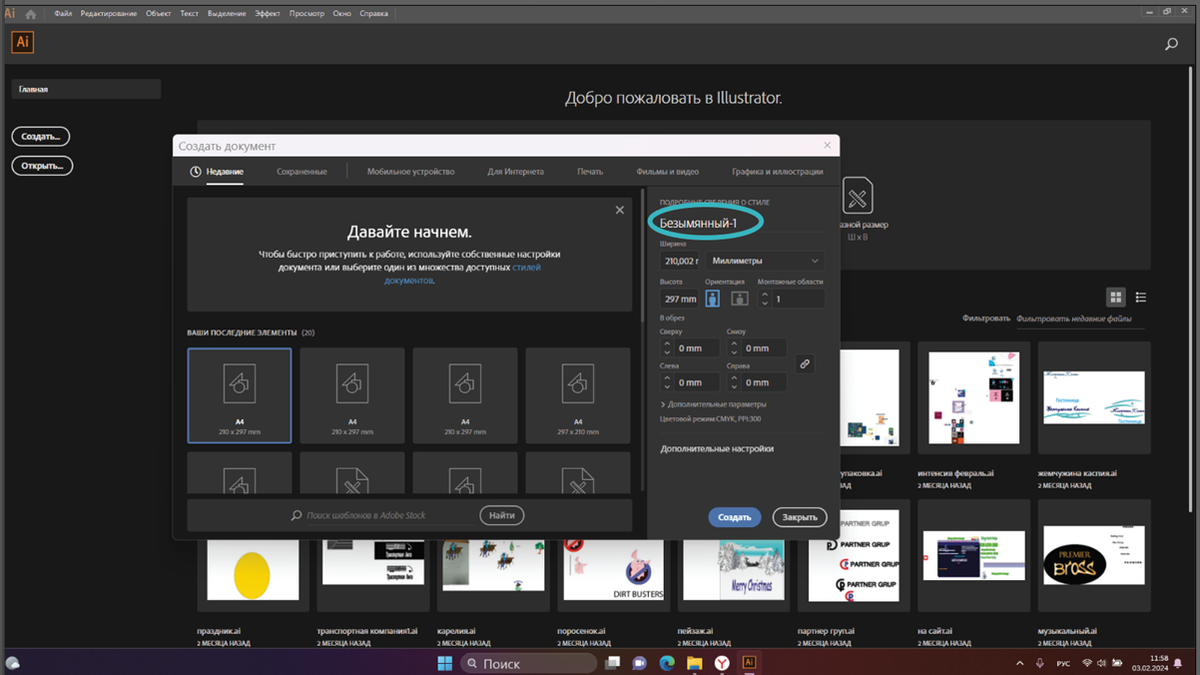Open the Эффект menu

(x=267, y=14)
